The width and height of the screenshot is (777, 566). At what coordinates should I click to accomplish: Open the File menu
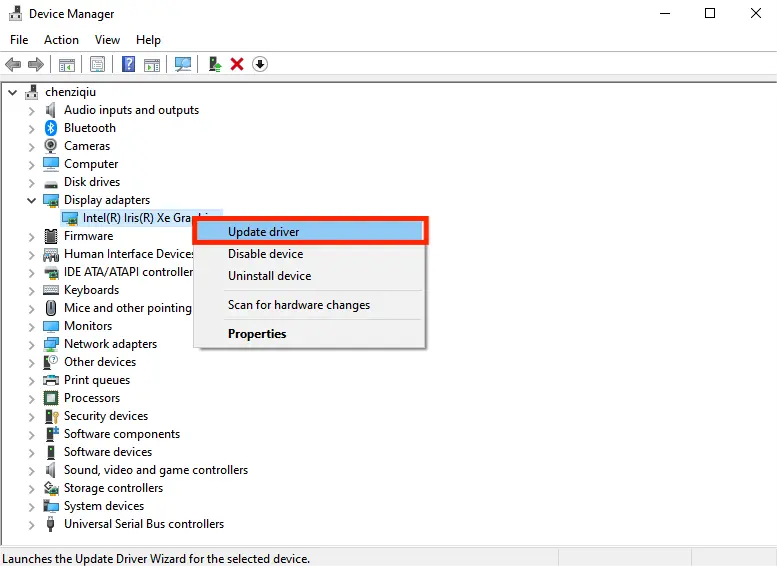[x=19, y=40]
